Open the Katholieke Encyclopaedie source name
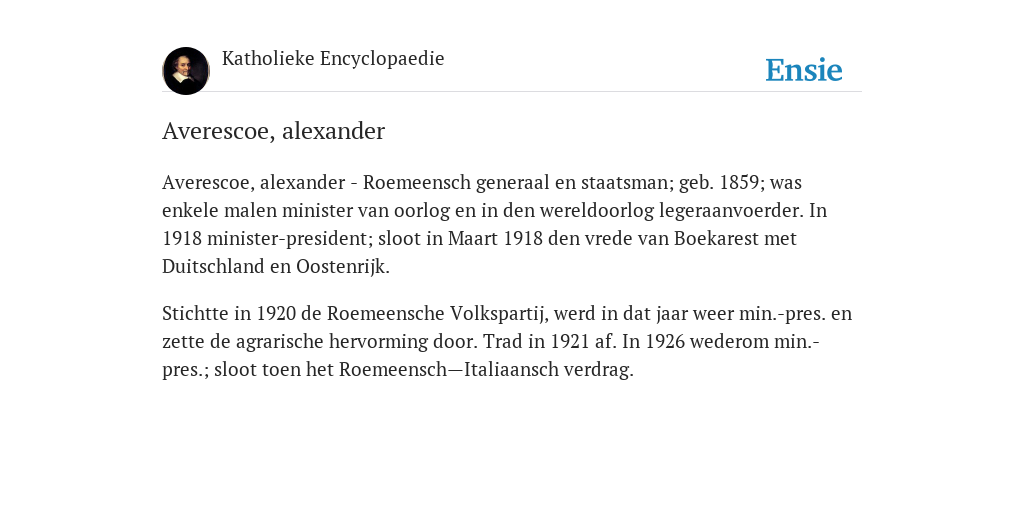This screenshot has height=512, width=1024. [333, 59]
